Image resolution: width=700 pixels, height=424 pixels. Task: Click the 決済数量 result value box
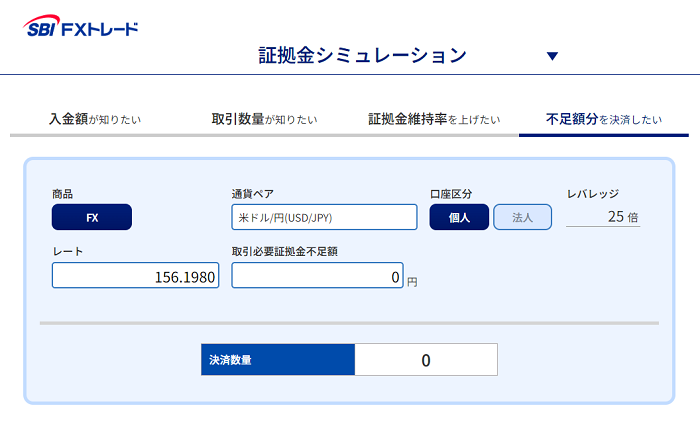pyautogui.click(x=426, y=360)
